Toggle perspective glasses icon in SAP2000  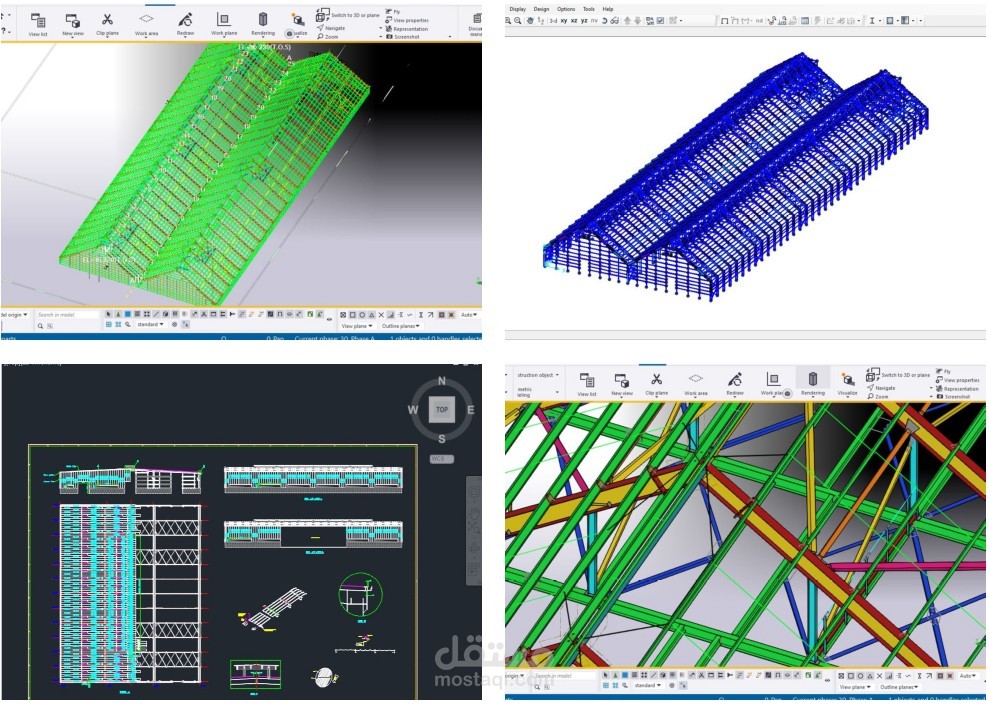click(x=614, y=20)
